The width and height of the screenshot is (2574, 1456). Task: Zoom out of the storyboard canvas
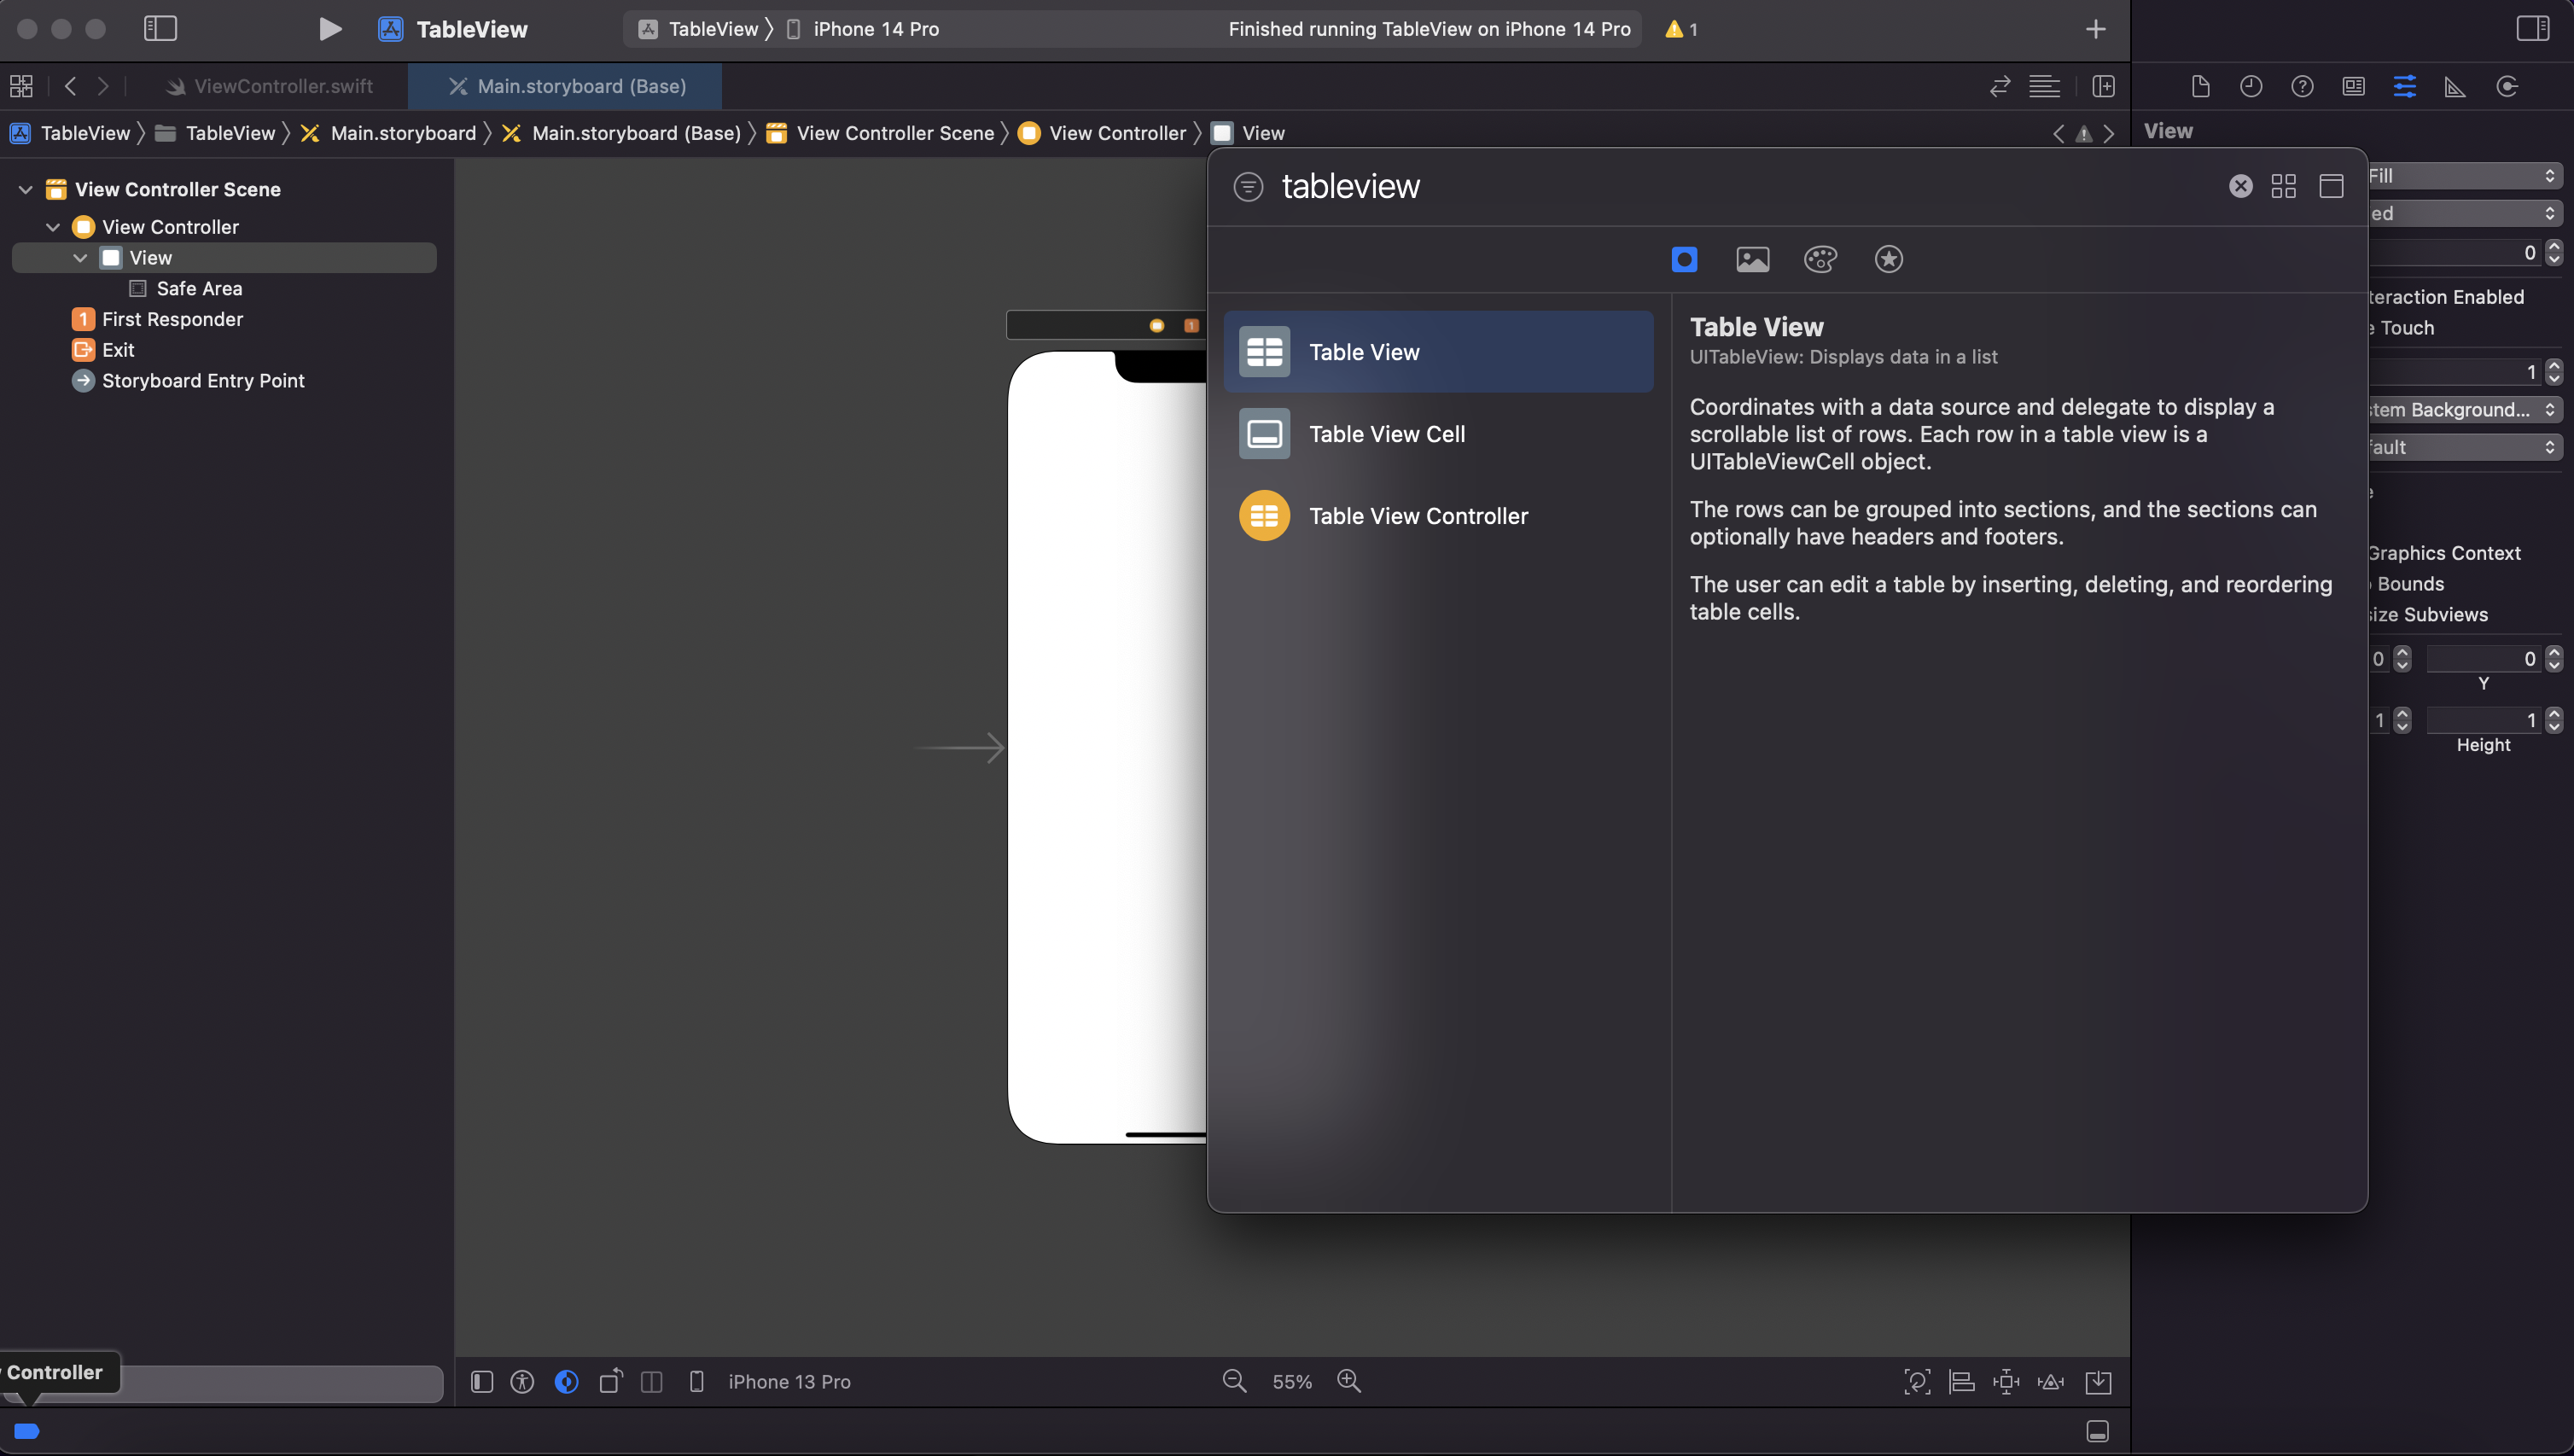tap(1235, 1381)
